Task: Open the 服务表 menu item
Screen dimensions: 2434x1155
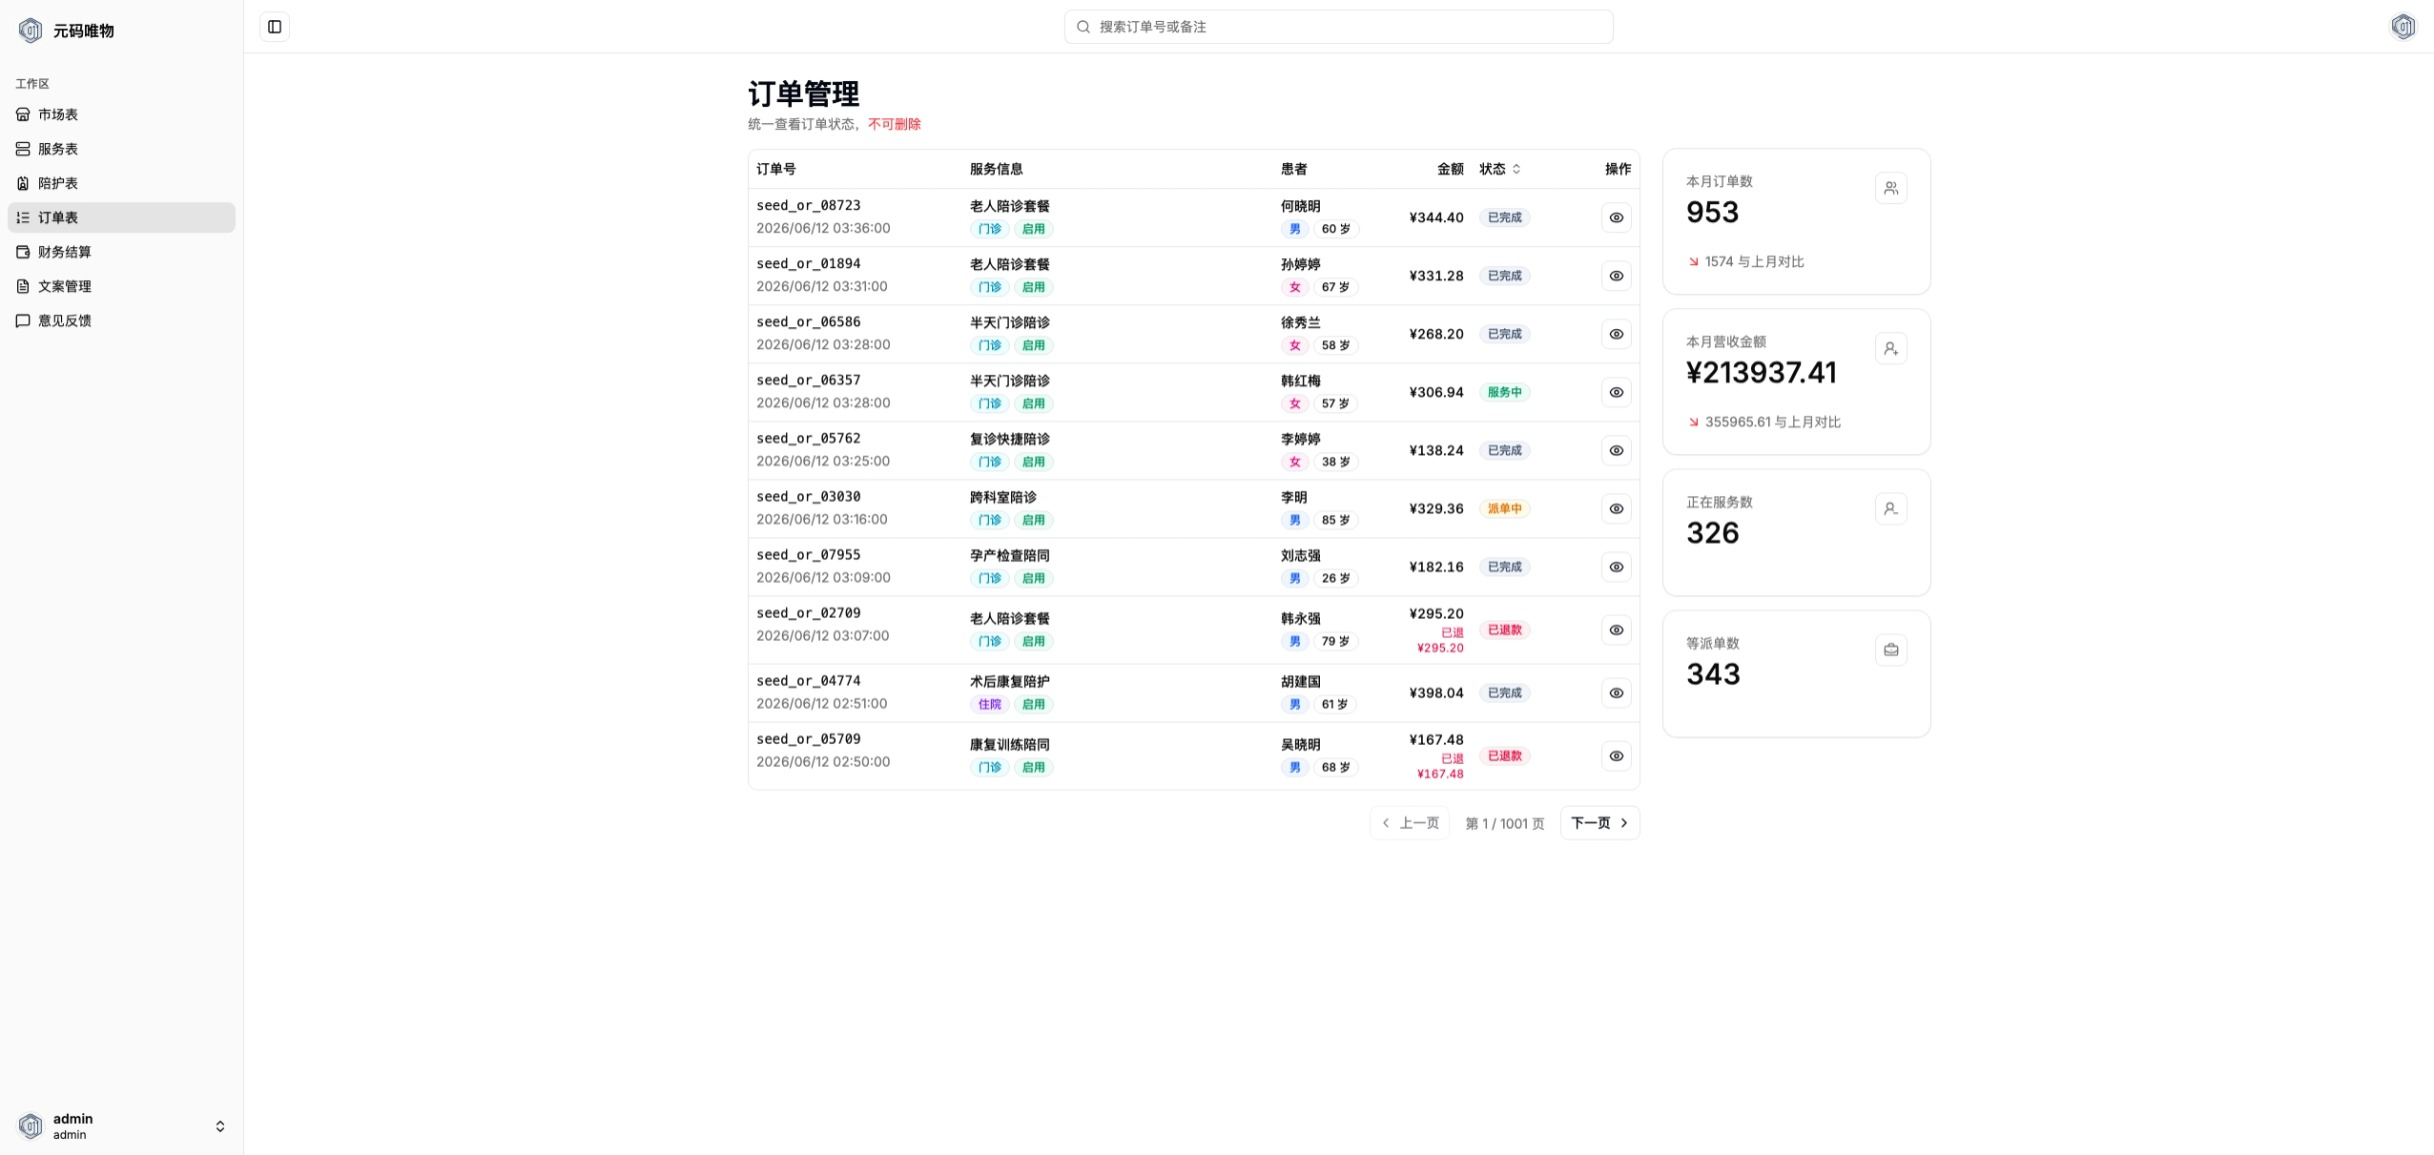Action: tap(121, 149)
